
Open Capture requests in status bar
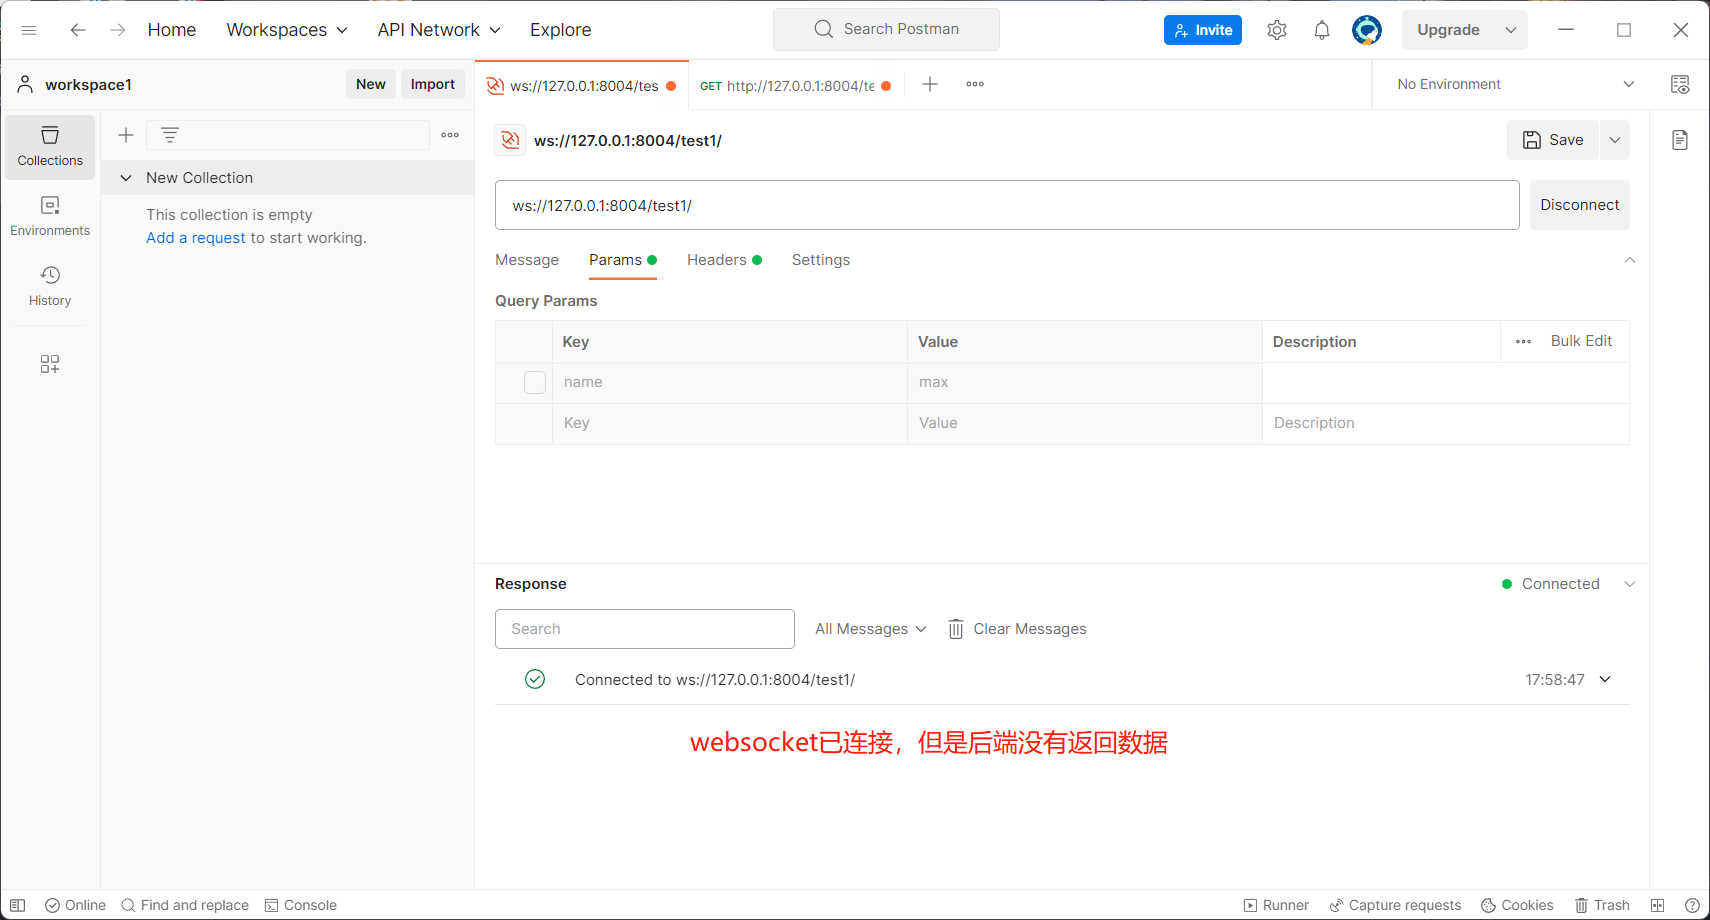(1395, 905)
